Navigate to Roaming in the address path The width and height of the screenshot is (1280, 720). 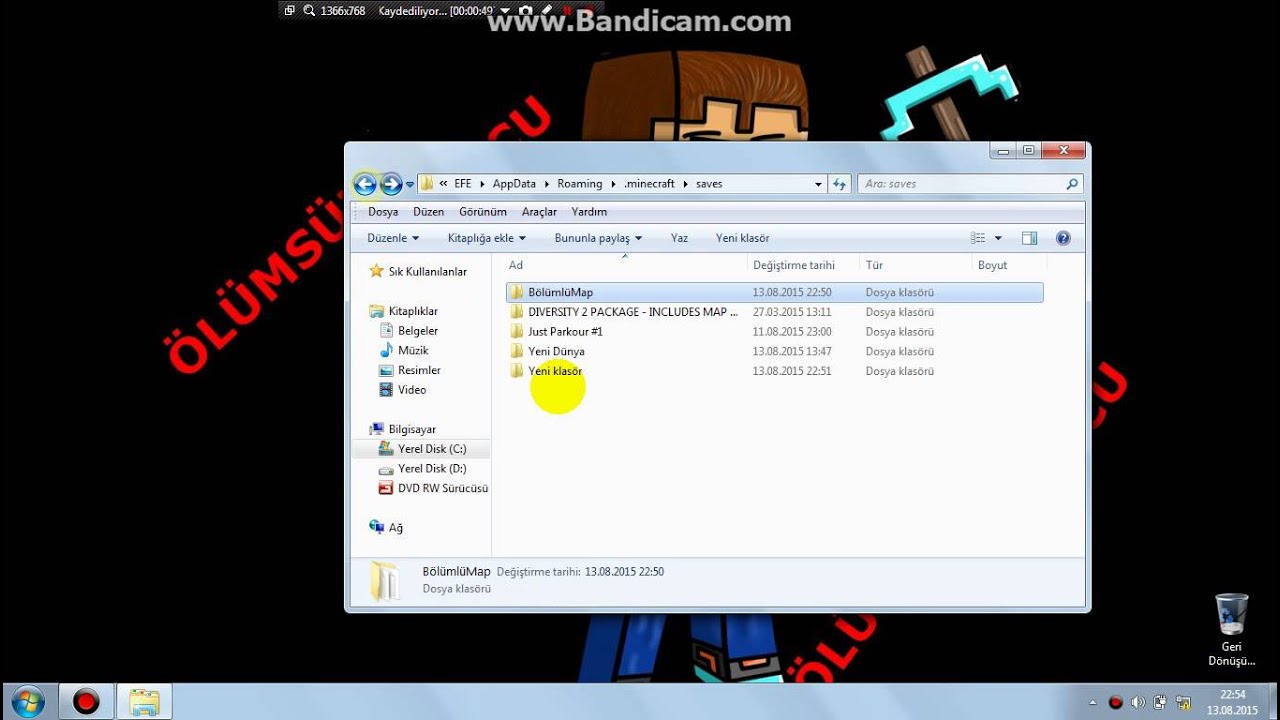[580, 184]
